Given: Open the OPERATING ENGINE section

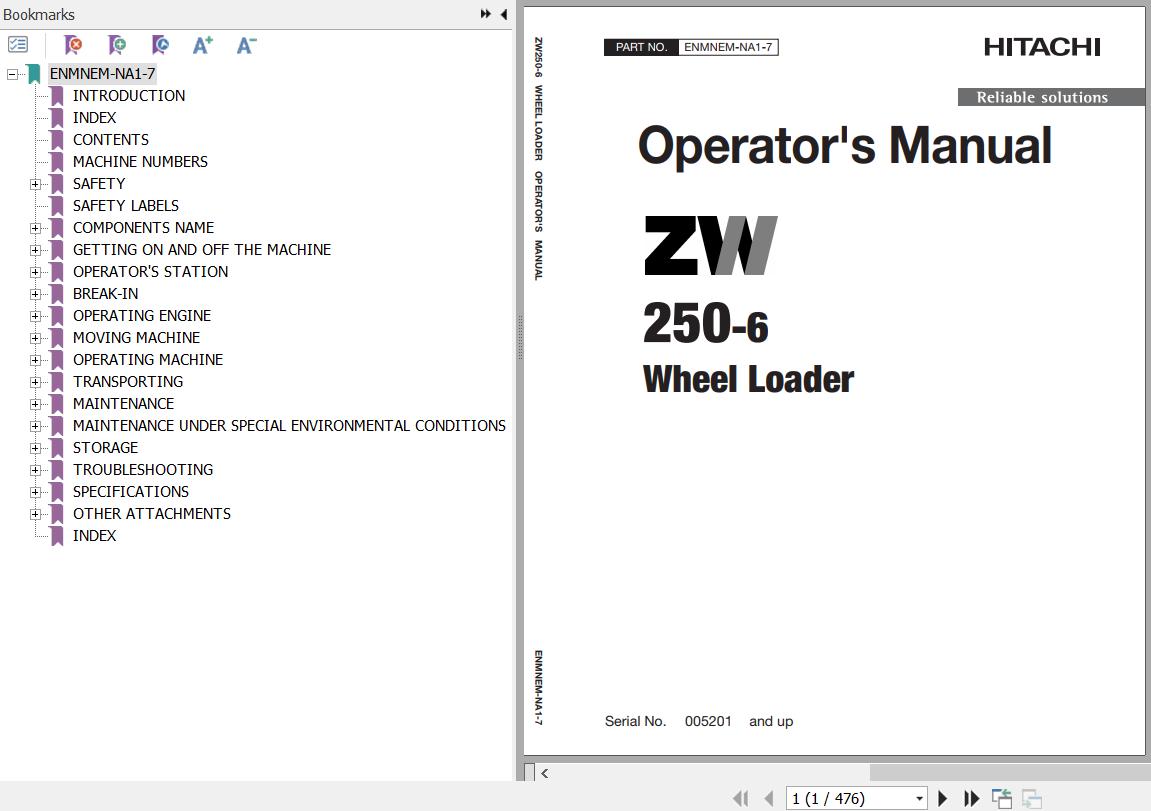Looking at the screenshot, I should 142,316.
